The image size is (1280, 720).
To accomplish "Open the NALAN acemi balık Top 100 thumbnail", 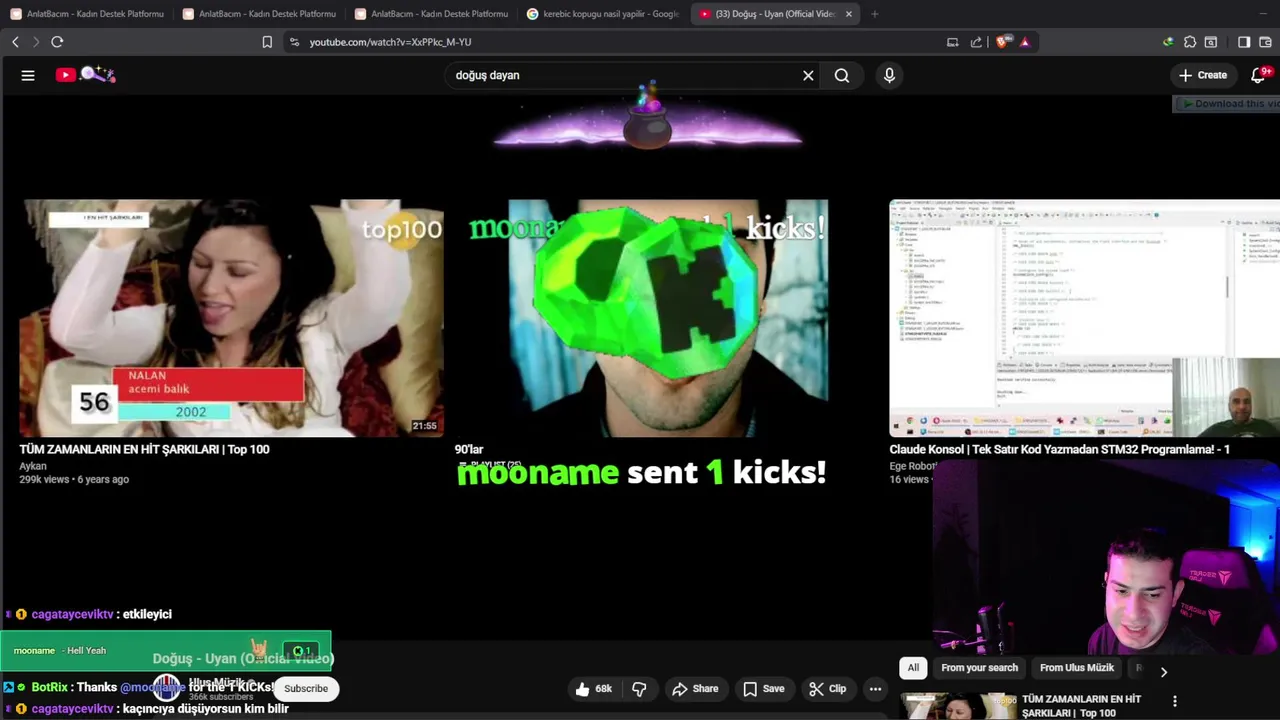I will click(231, 318).
